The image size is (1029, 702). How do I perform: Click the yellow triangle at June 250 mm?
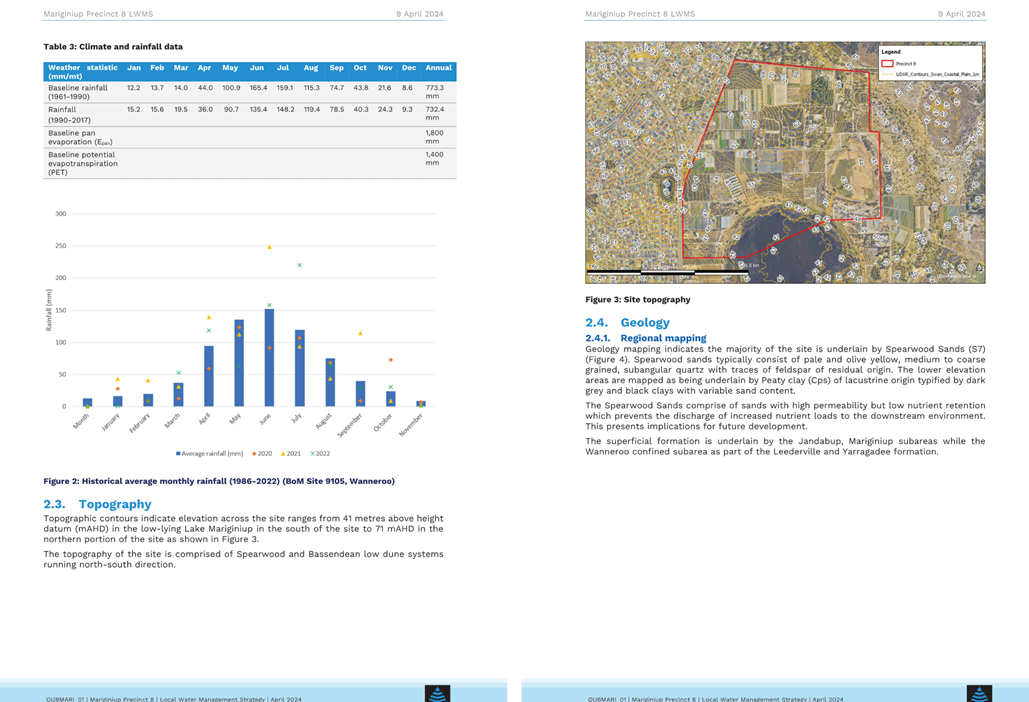click(x=269, y=247)
